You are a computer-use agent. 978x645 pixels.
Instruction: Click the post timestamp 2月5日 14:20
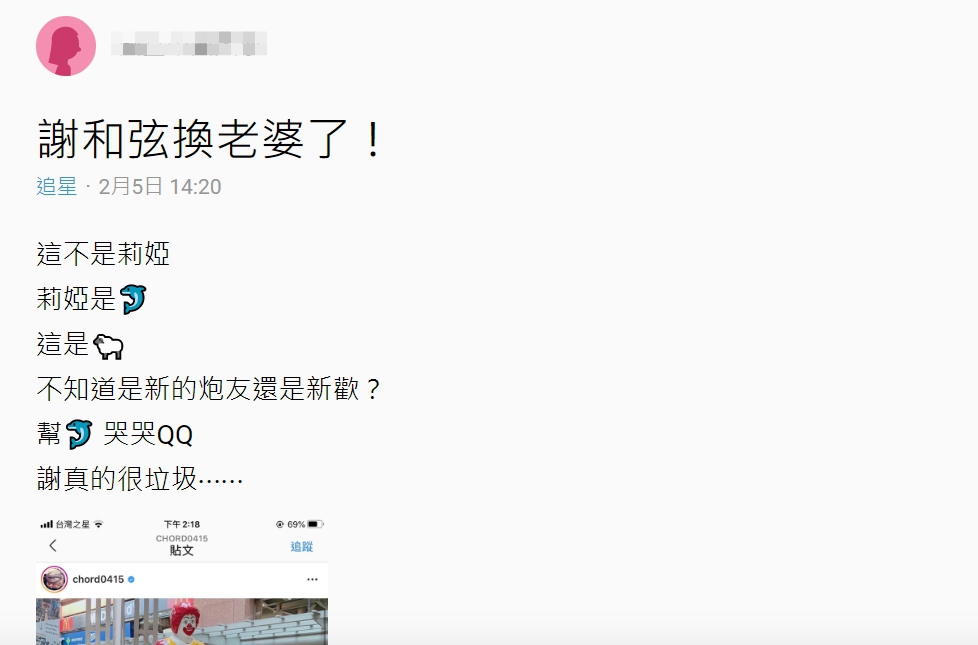160,187
